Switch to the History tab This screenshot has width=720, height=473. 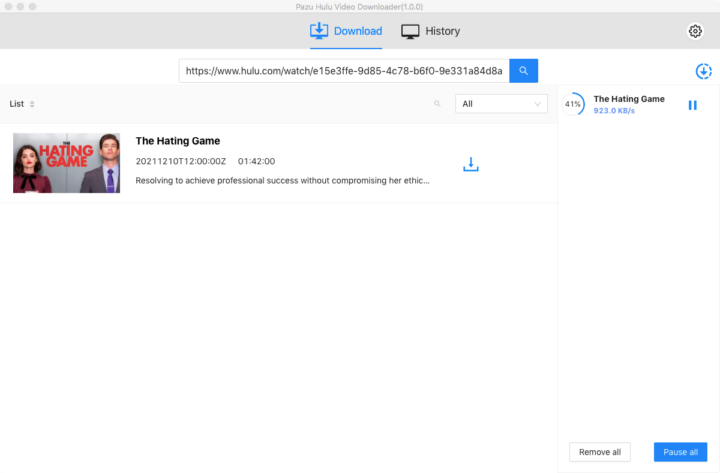[430, 31]
